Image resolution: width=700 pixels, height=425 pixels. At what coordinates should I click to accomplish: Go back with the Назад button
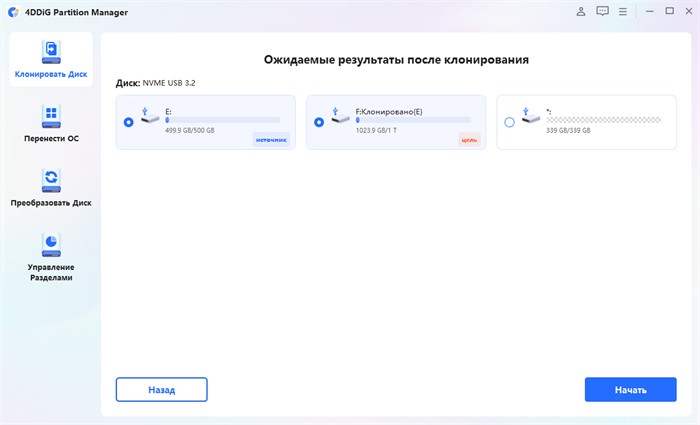pyautogui.click(x=161, y=389)
